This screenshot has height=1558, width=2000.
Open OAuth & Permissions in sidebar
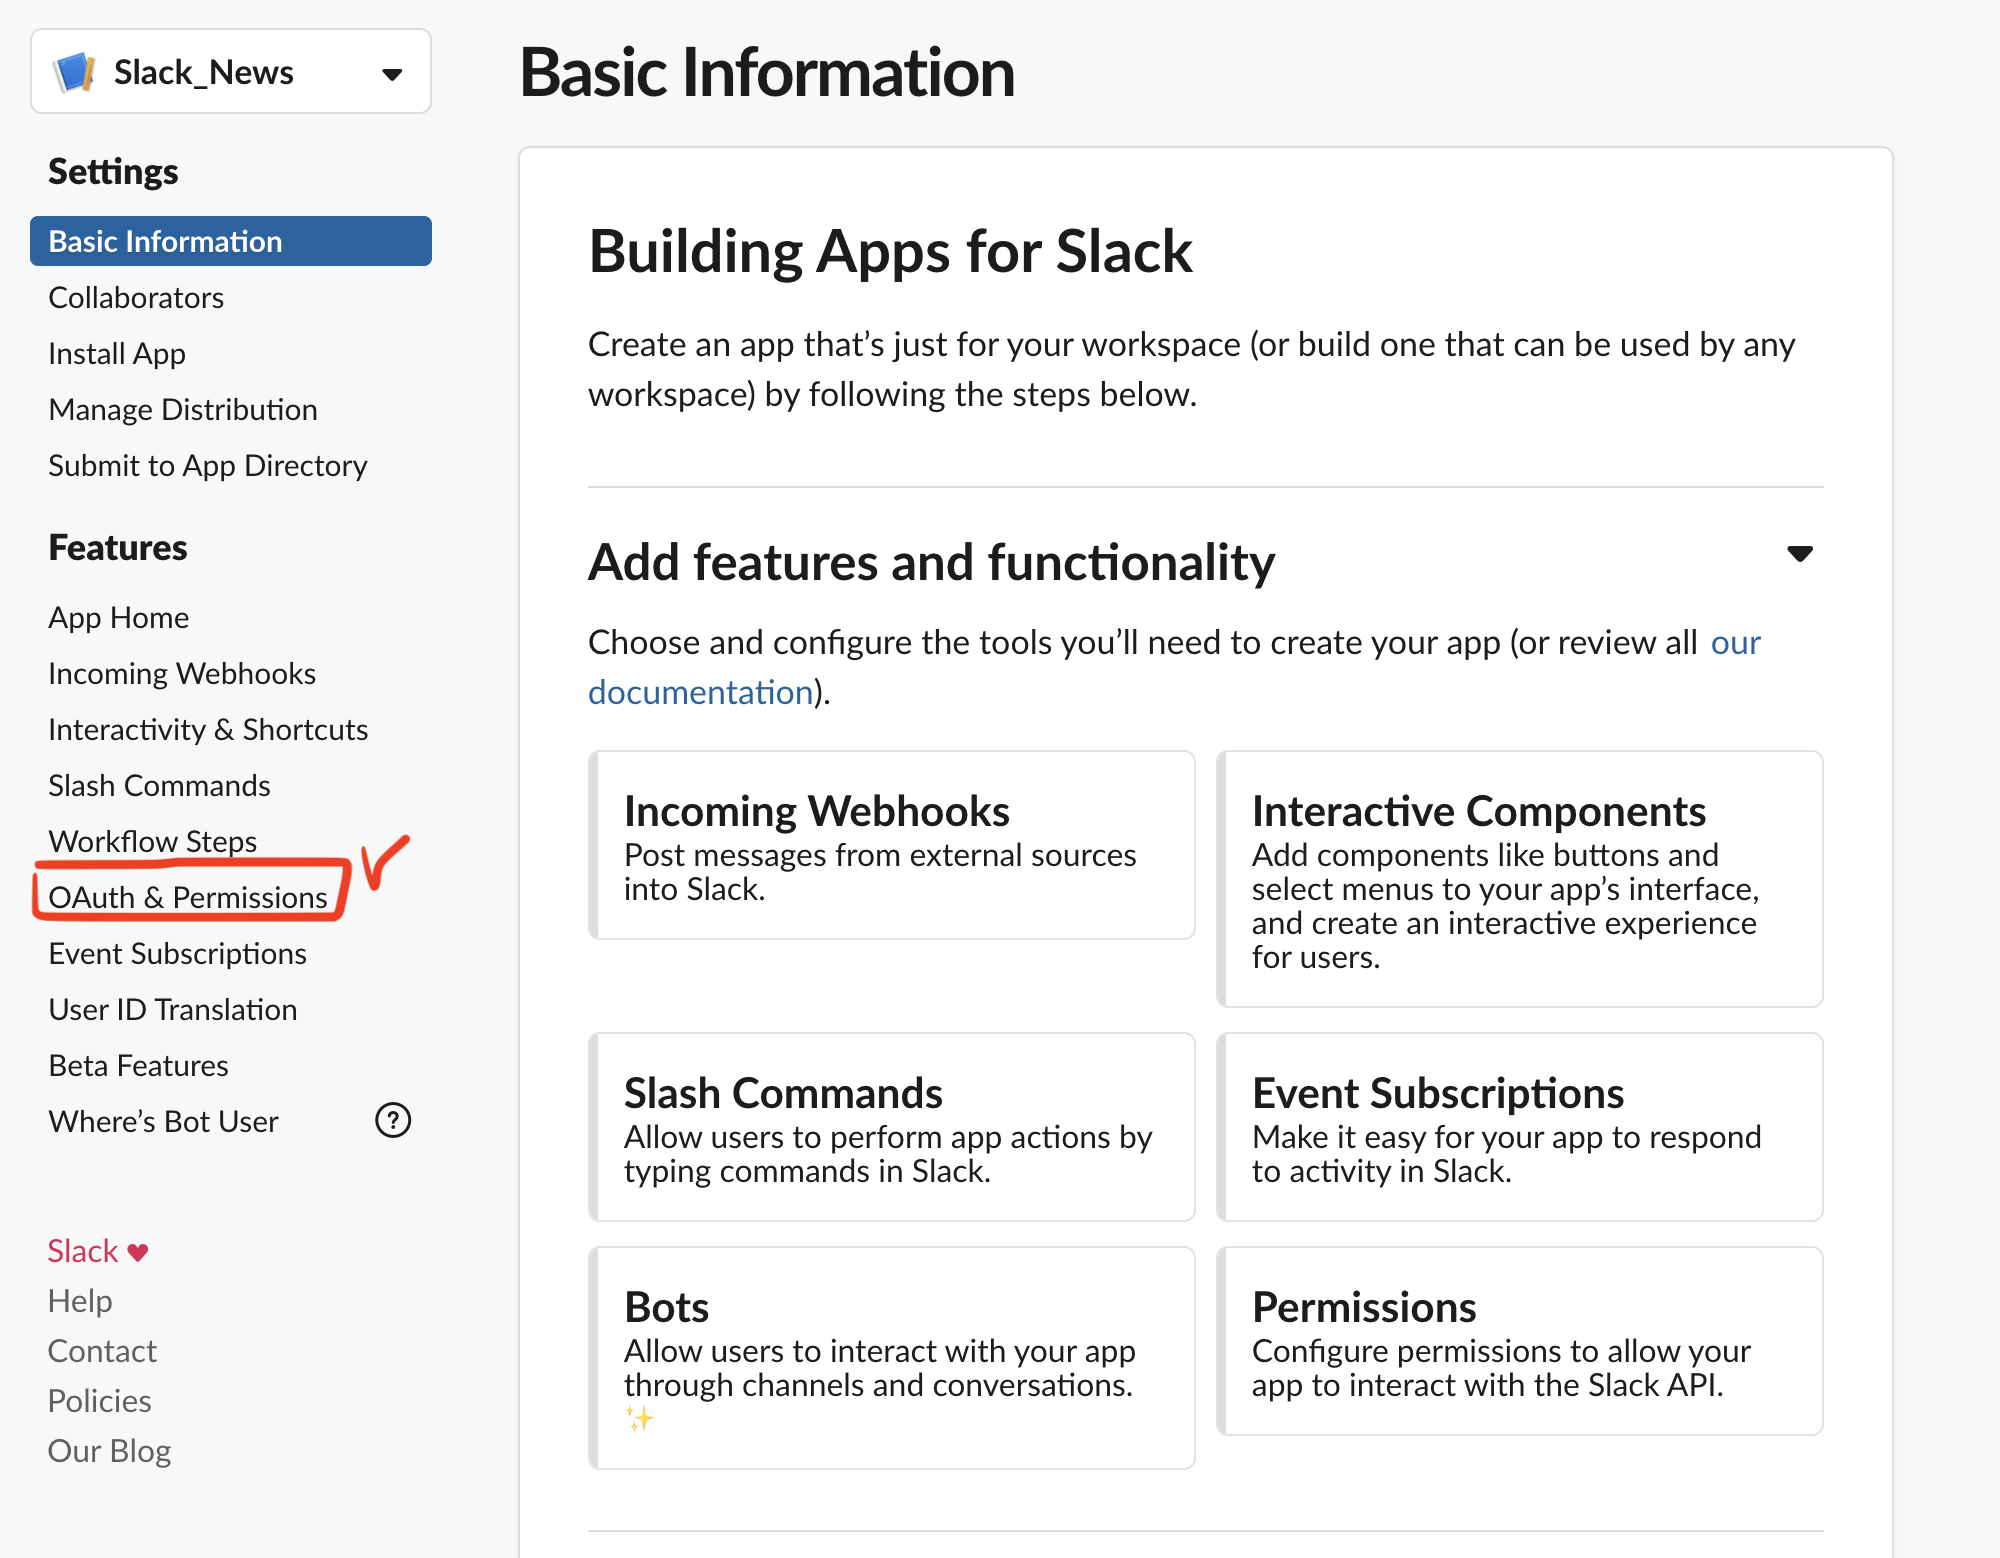[x=188, y=897]
